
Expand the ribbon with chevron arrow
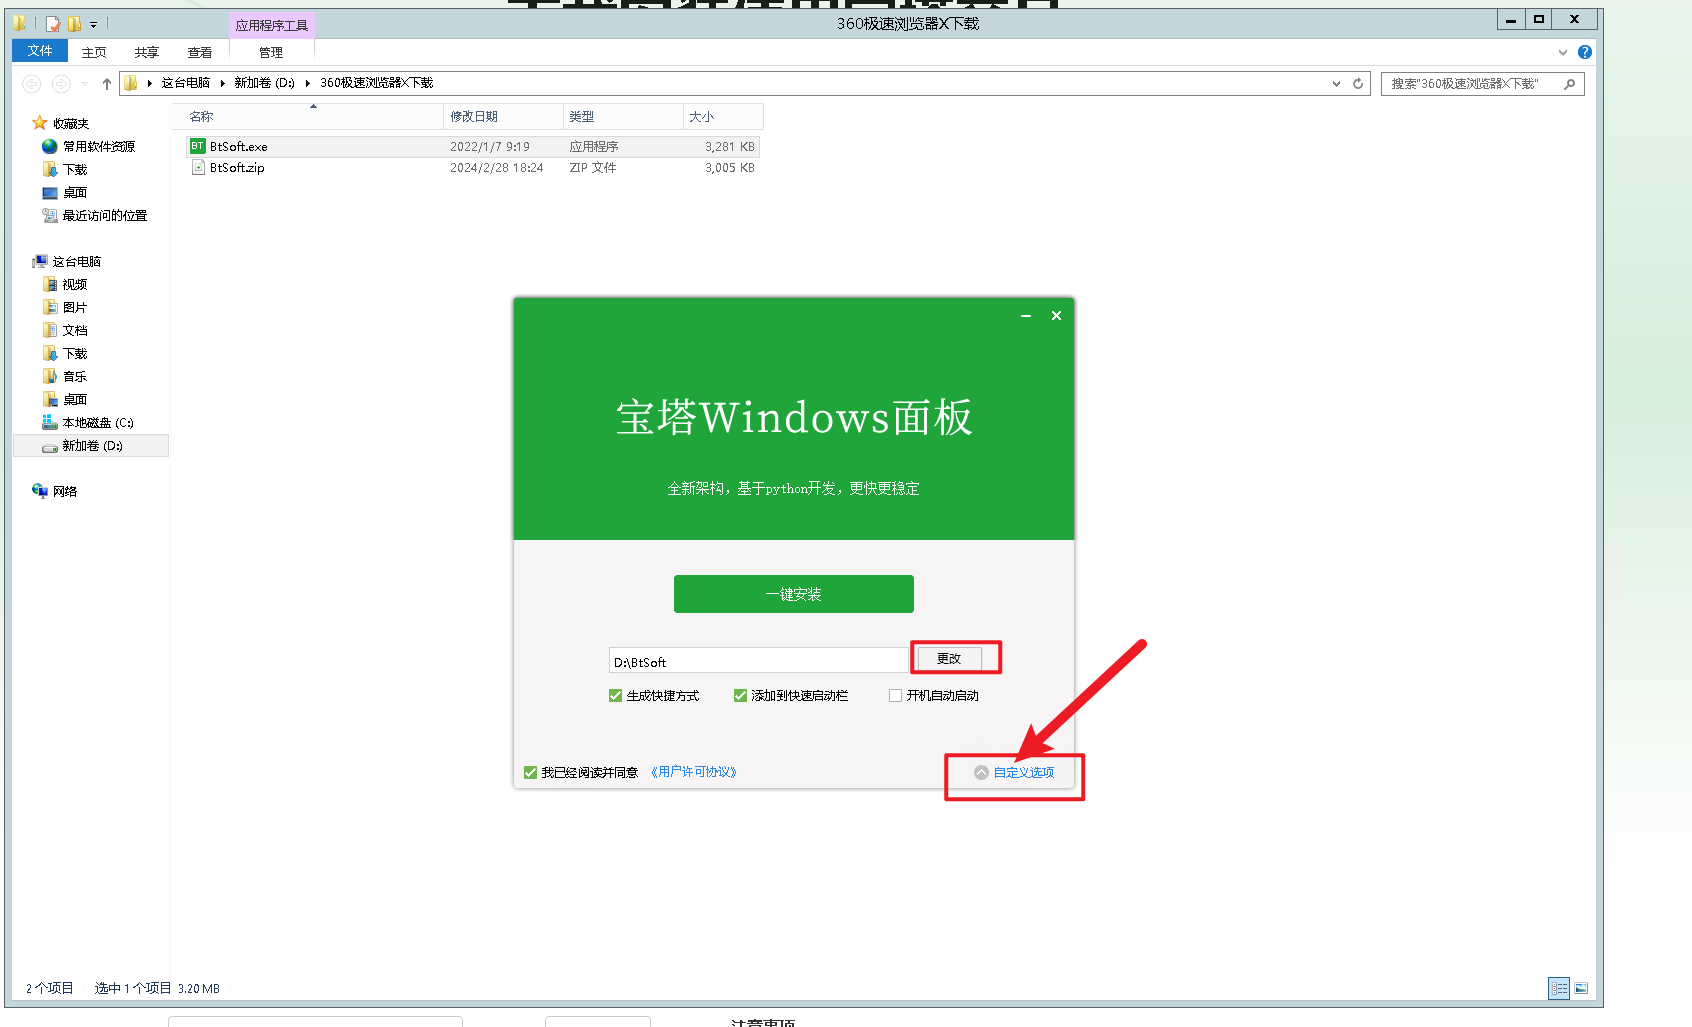click(1562, 52)
